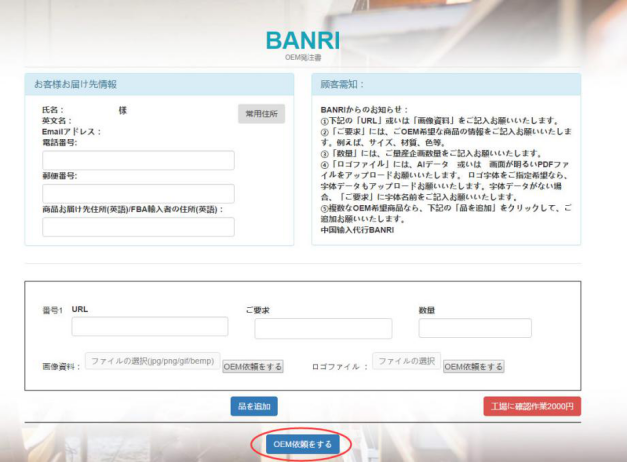Select the 商品お届け先住所 delivery address field
The height and width of the screenshot is (462, 627).
[138, 227]
